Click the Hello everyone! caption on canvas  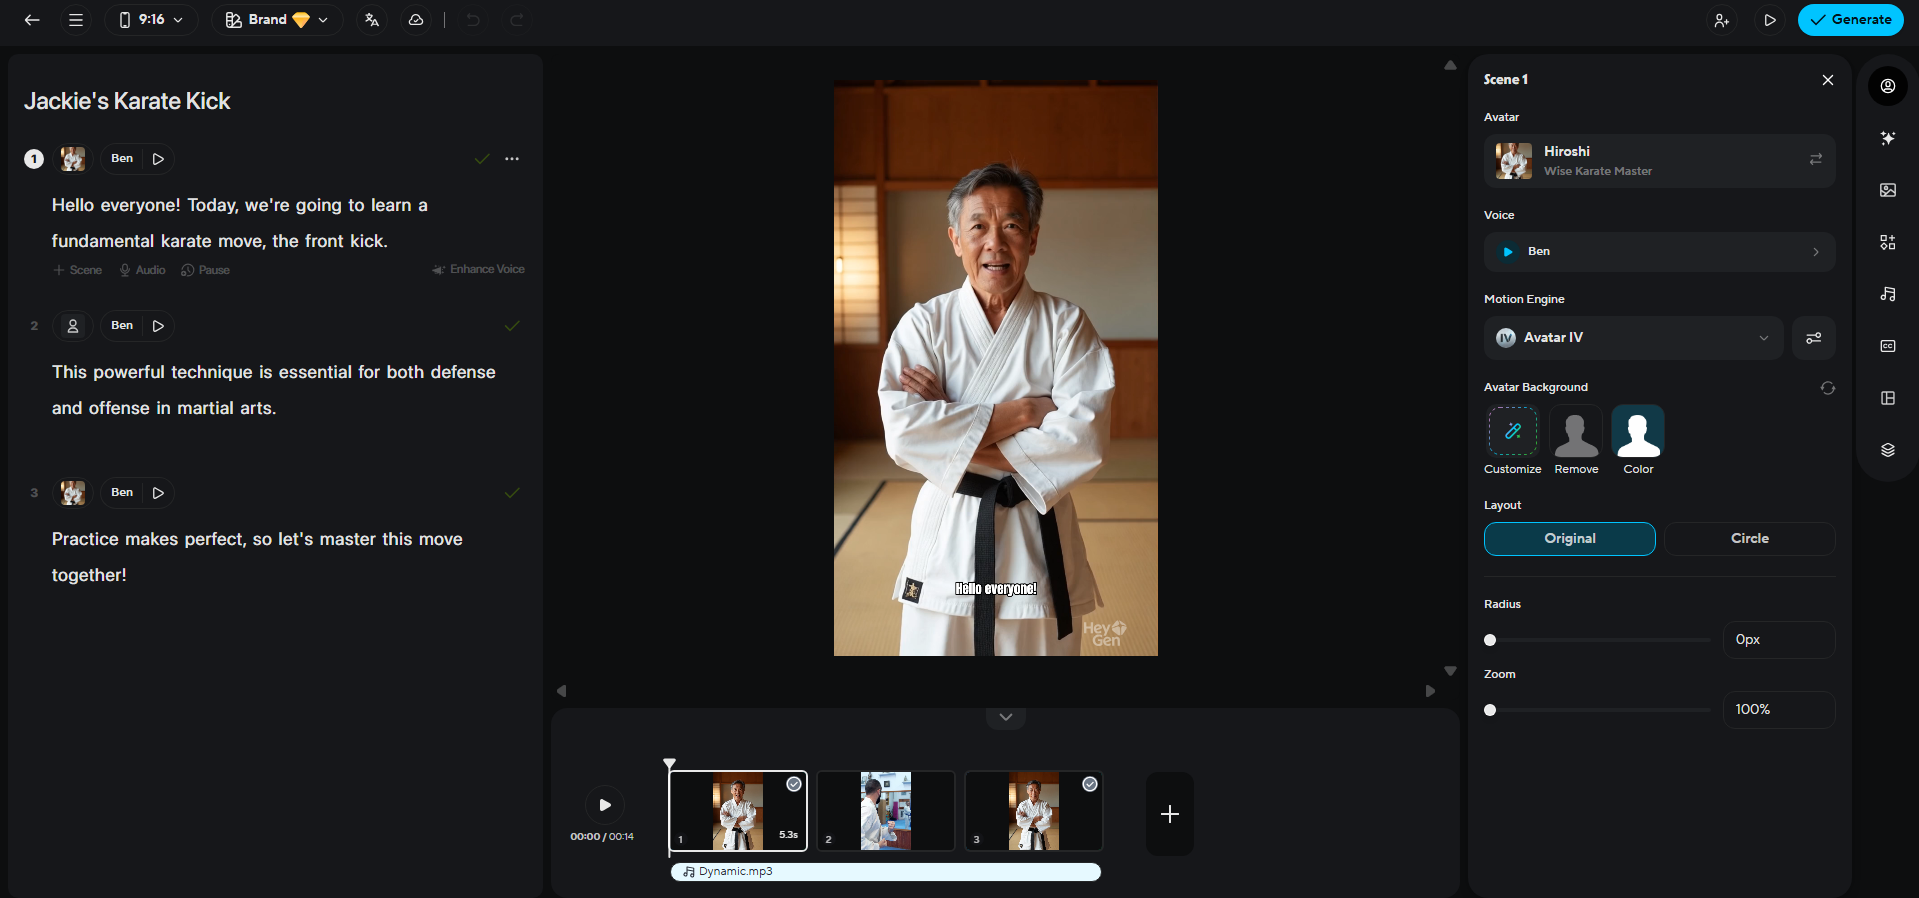(996, 589)
